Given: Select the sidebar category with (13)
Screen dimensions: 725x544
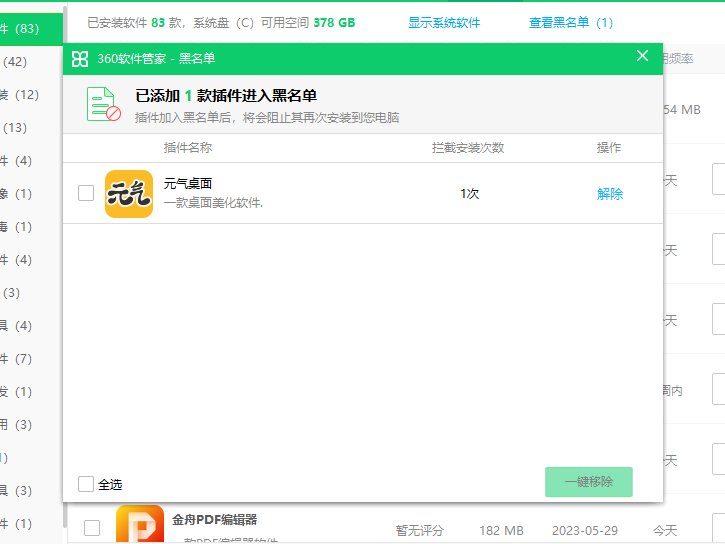Looking at the screenshot, I should (31, 128).
